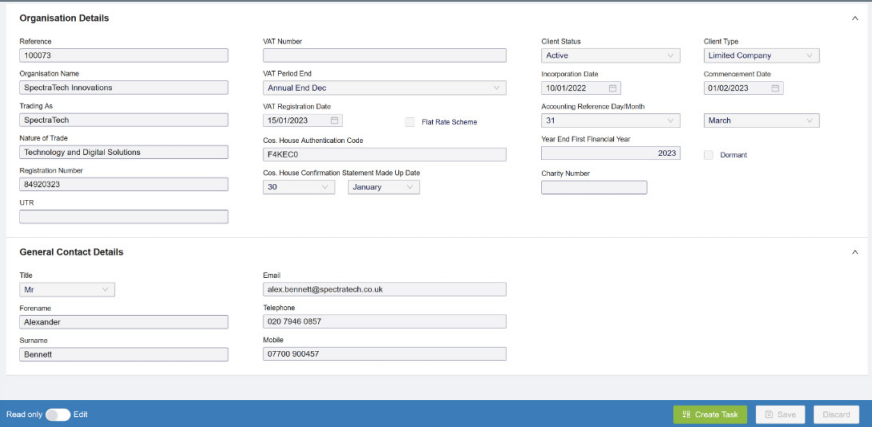This screenshot has width=872, height=427.
Task: Enable the Flat Rate Scheme checkbox
Action: [410, 122]
